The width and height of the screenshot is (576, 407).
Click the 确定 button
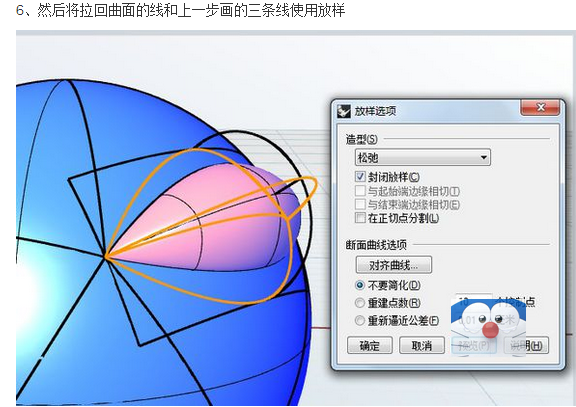click(370, 345)
